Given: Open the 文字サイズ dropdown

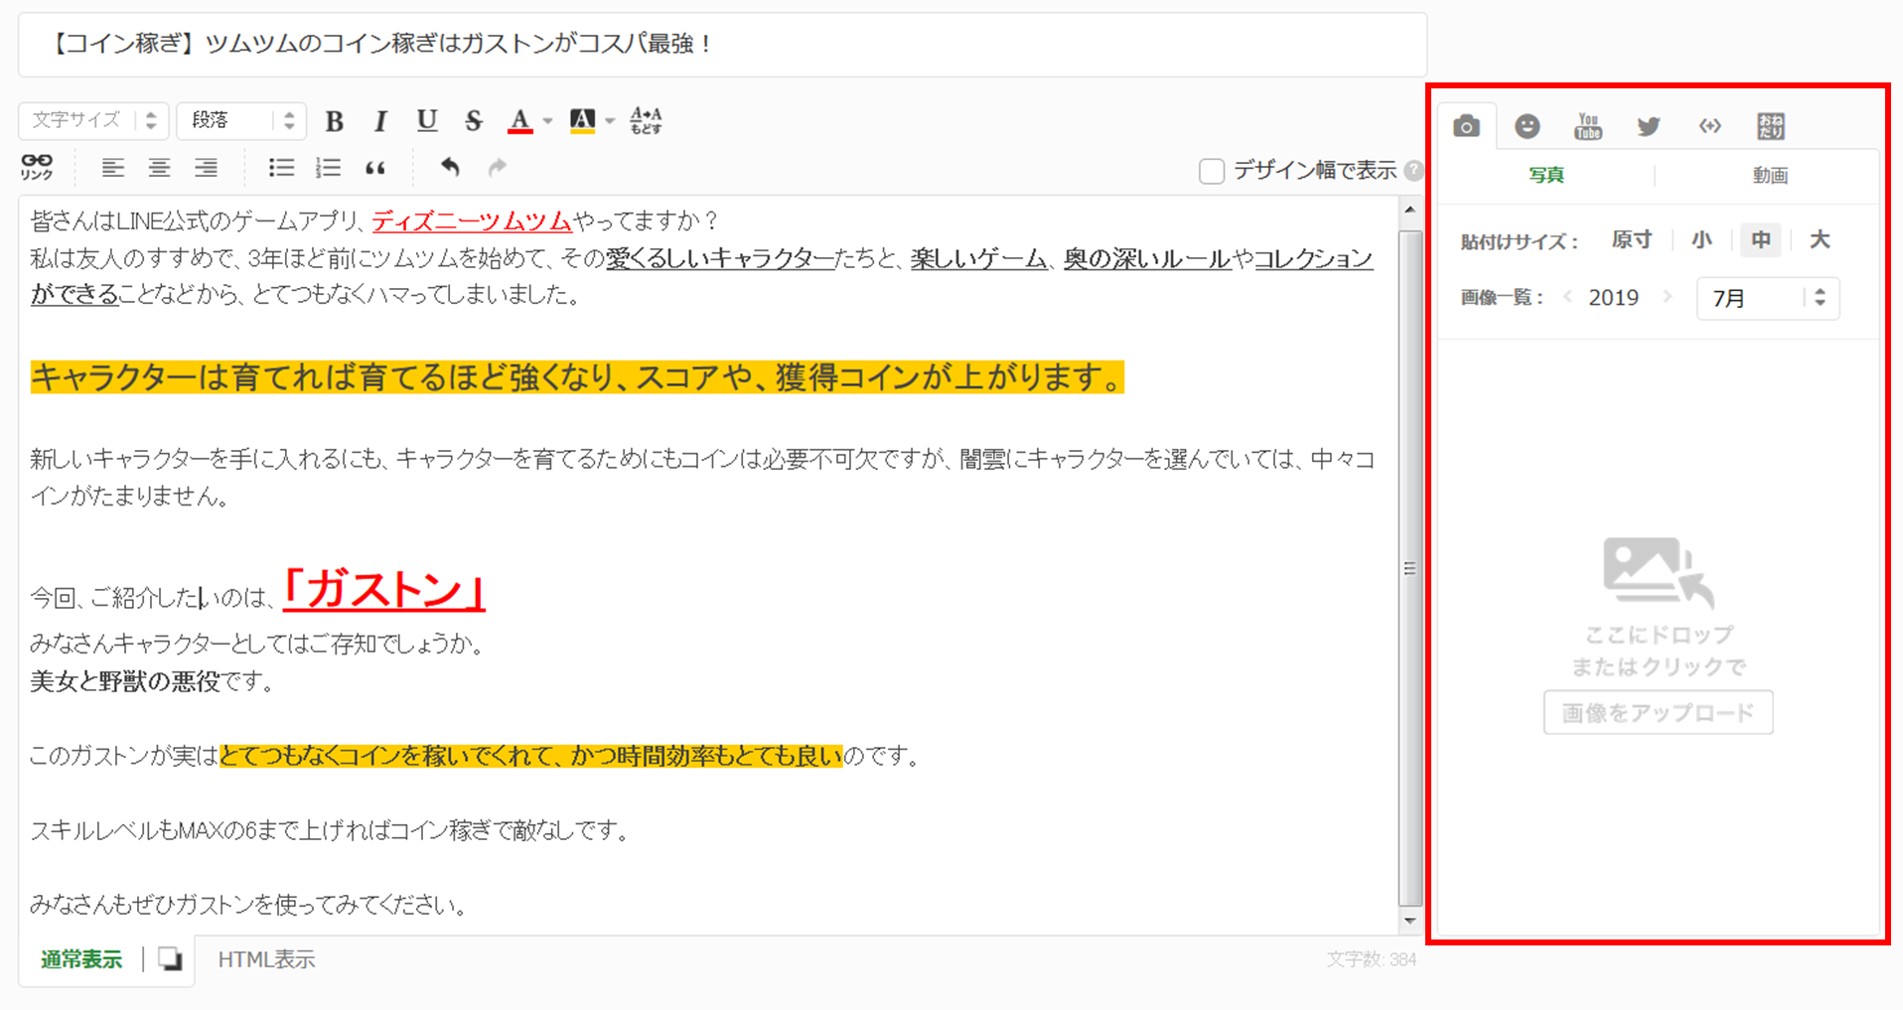Looking at the screenshot, I should pyautogui.click(x=93, y=121).
